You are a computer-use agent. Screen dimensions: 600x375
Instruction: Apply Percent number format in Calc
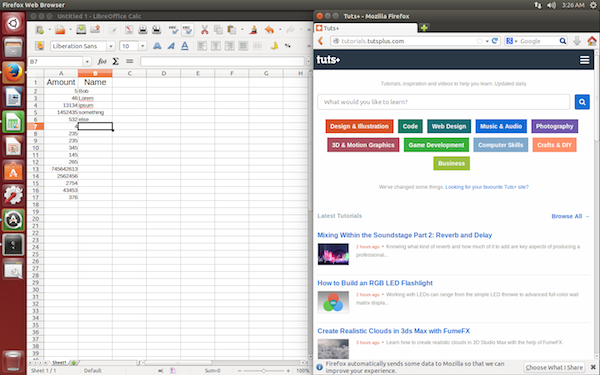pos(288,46)
